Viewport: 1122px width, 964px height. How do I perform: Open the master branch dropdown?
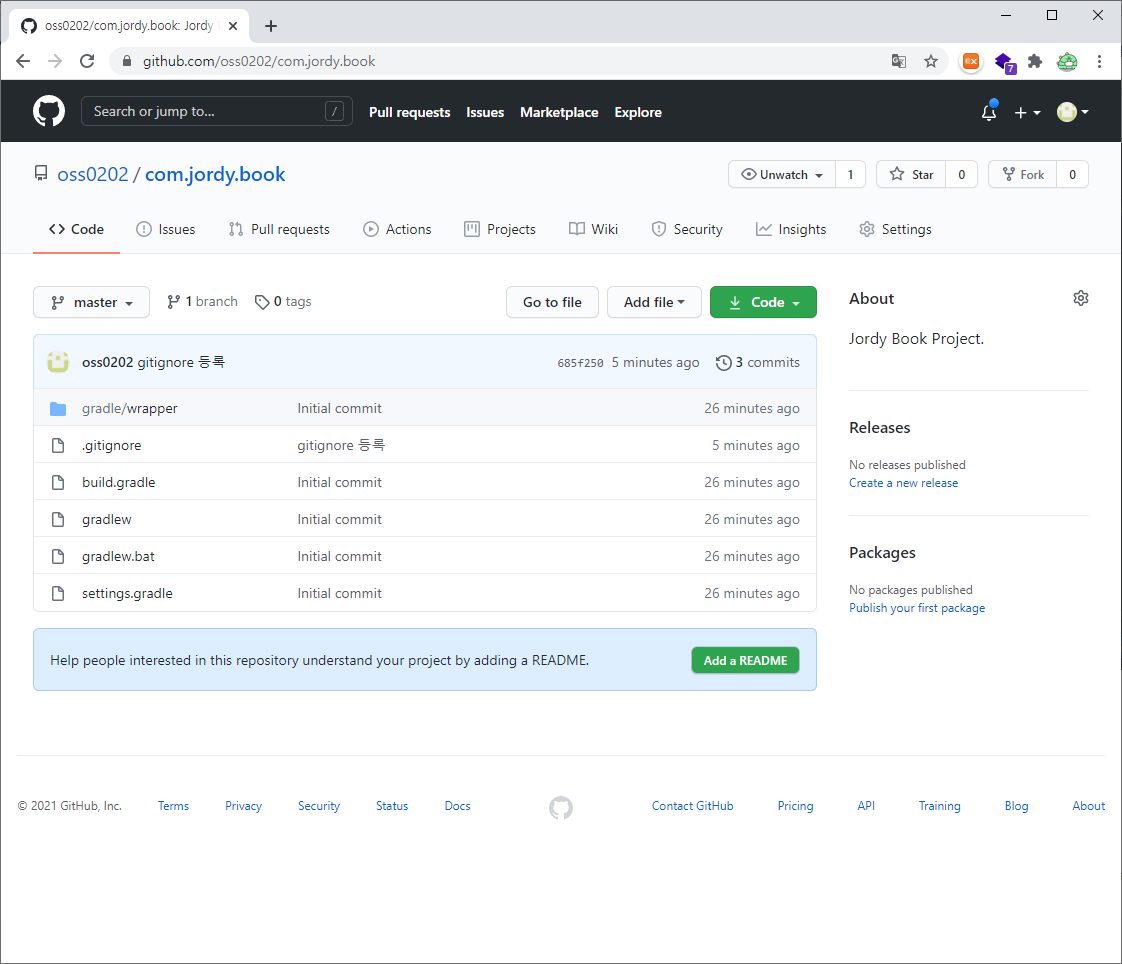click(x=92, y=302)
